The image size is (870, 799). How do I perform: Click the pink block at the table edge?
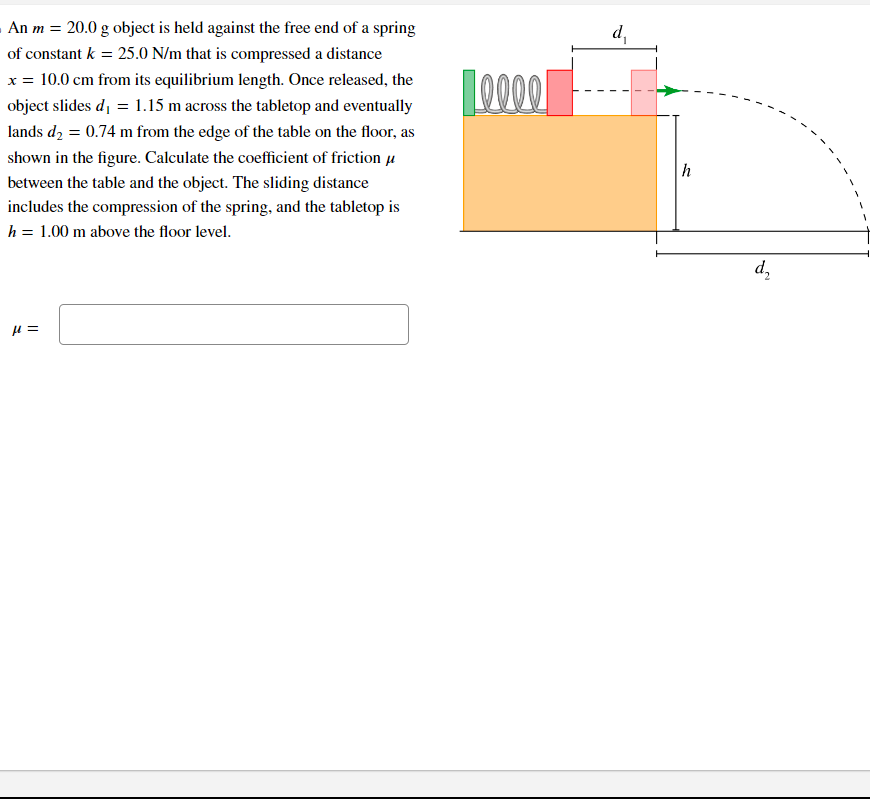[x=643, y=92]
